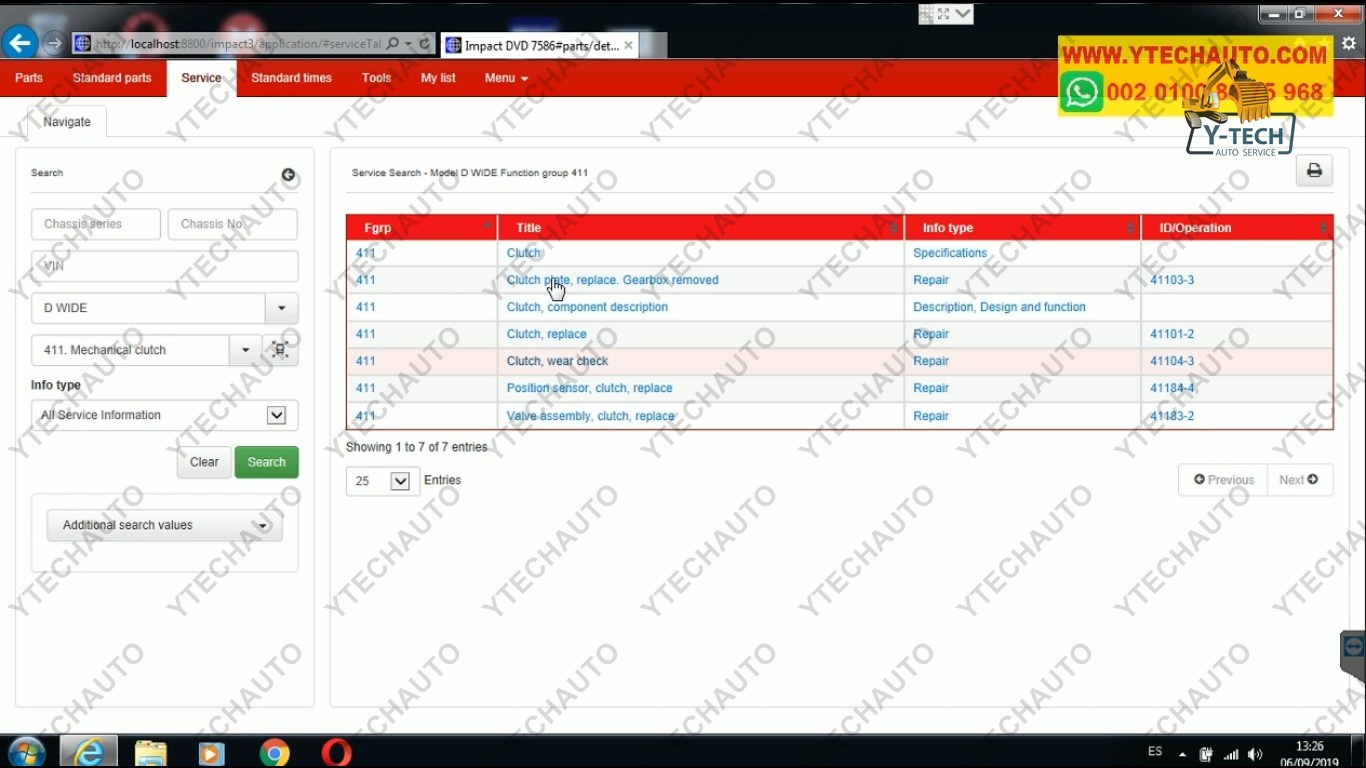Switch to the Standard times tab
This screenshot has height=768, width=1366.
click(x=291, y=78)
